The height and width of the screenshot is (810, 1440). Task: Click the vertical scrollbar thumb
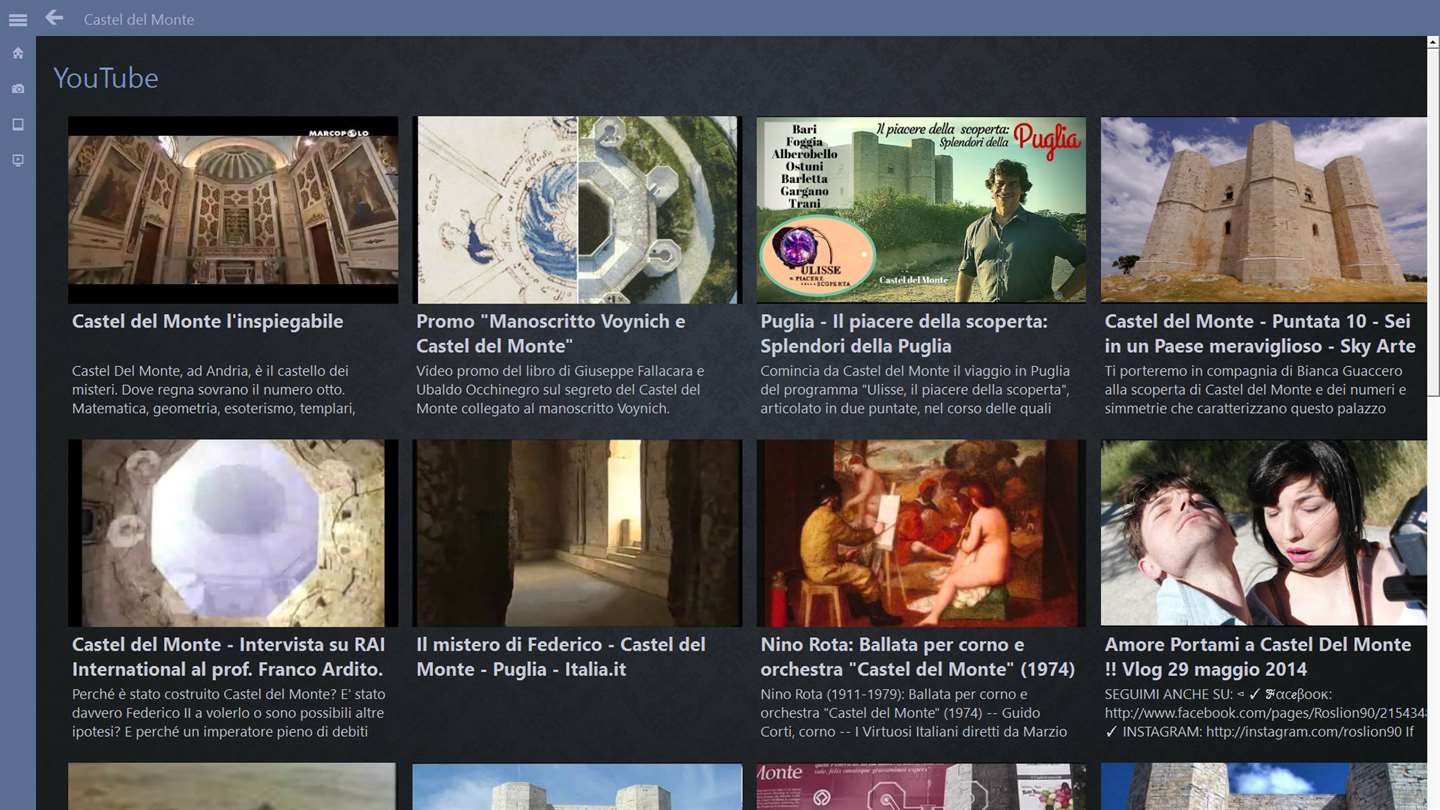click(x=1434, y=223)
